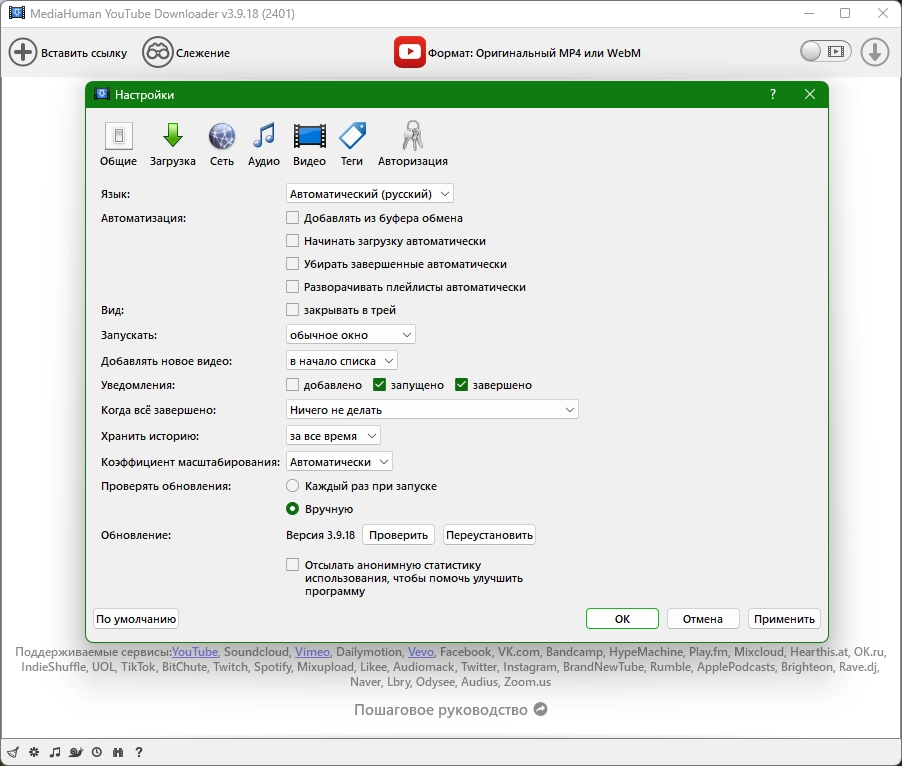
Task: Click the help question mark in Настройки title
Action: tap(773, 94)
